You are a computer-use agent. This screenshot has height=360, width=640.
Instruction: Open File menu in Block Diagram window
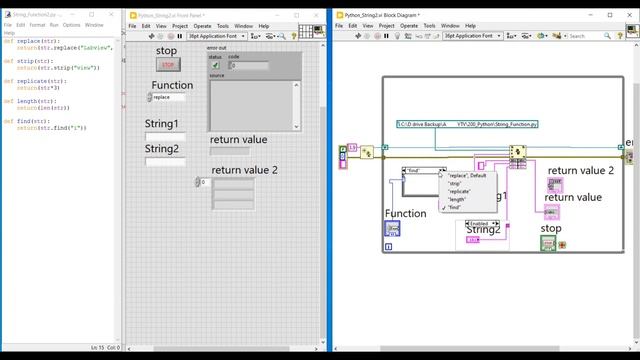(x=339, y=26)
